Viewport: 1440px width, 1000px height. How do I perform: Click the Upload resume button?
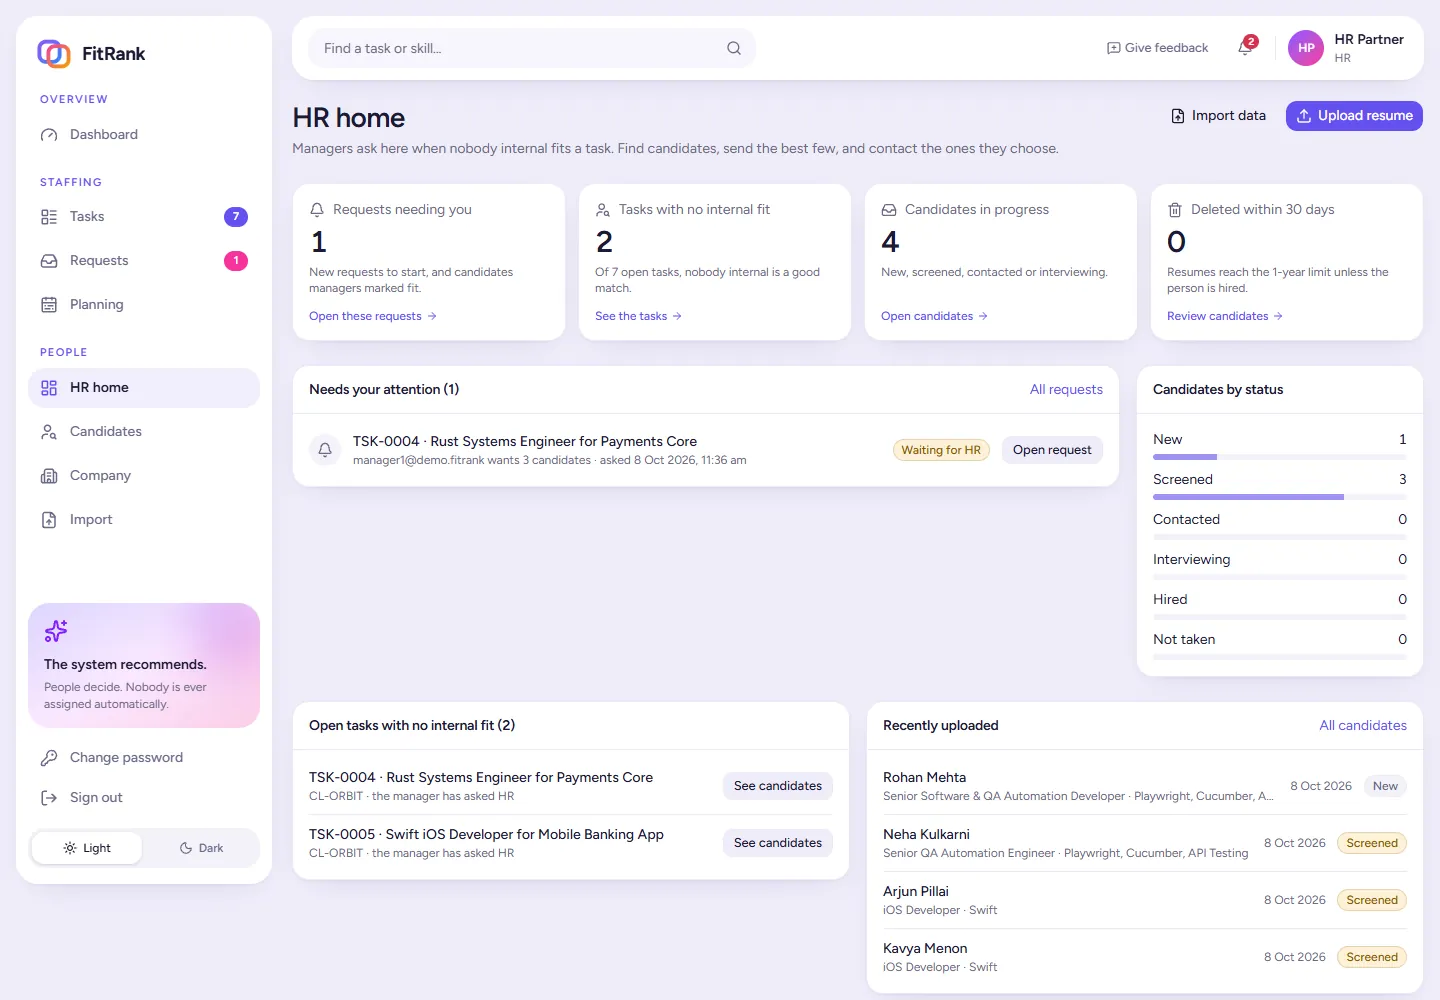coord(1354,116)
